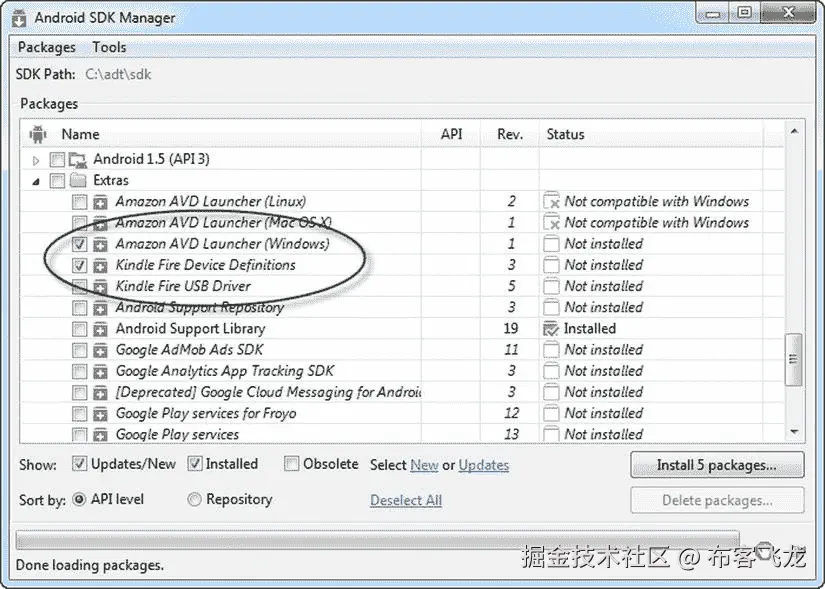Click package icon for Deprecated Google Cloud Messaging
Image resolution: width=825 pixels, height=589 pixels.
click(100, 393)
